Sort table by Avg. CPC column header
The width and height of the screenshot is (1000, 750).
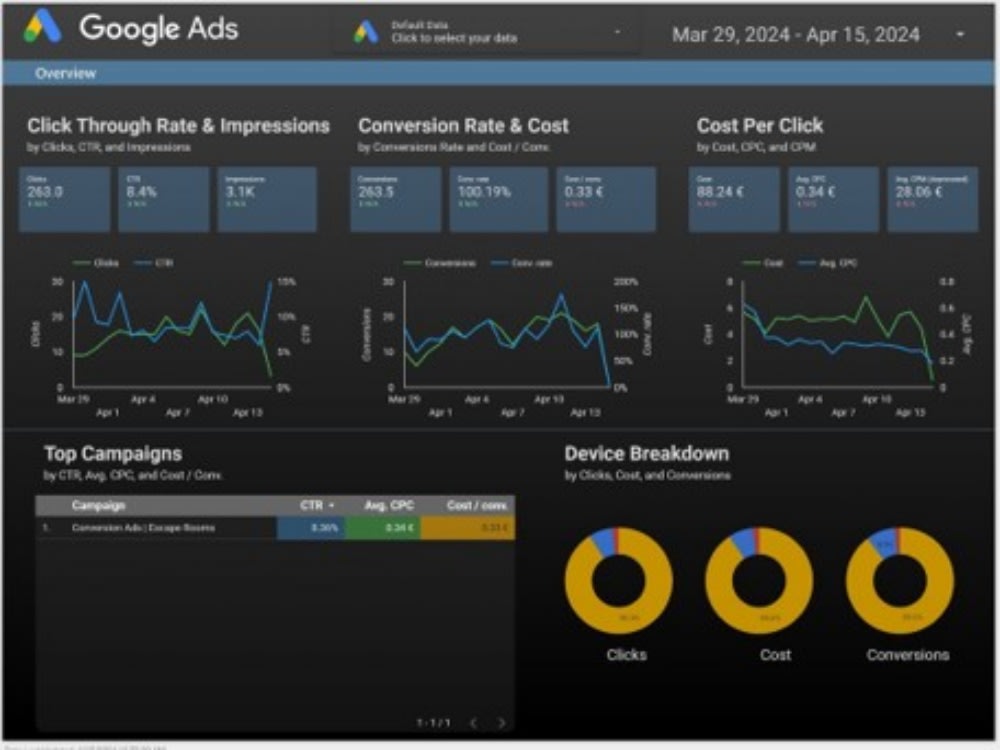click(389, 505)
